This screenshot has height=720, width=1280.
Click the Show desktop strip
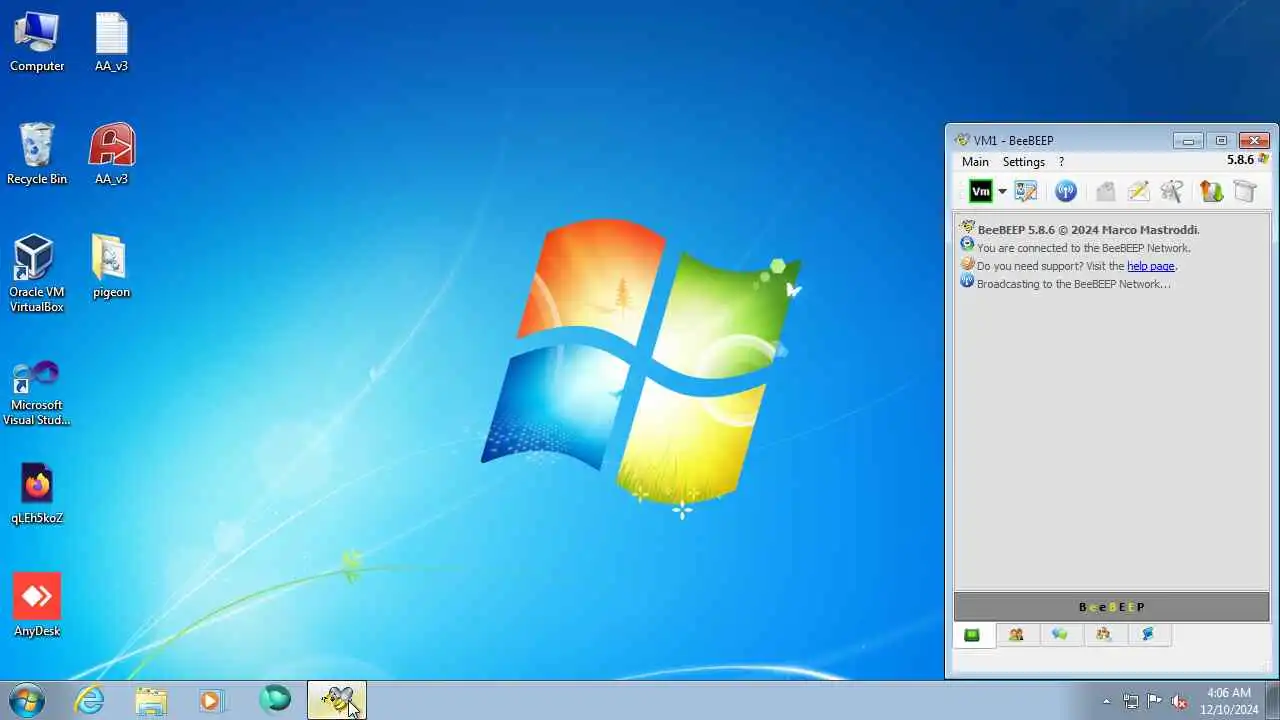pyautogui.click(x=1272, y=700)
